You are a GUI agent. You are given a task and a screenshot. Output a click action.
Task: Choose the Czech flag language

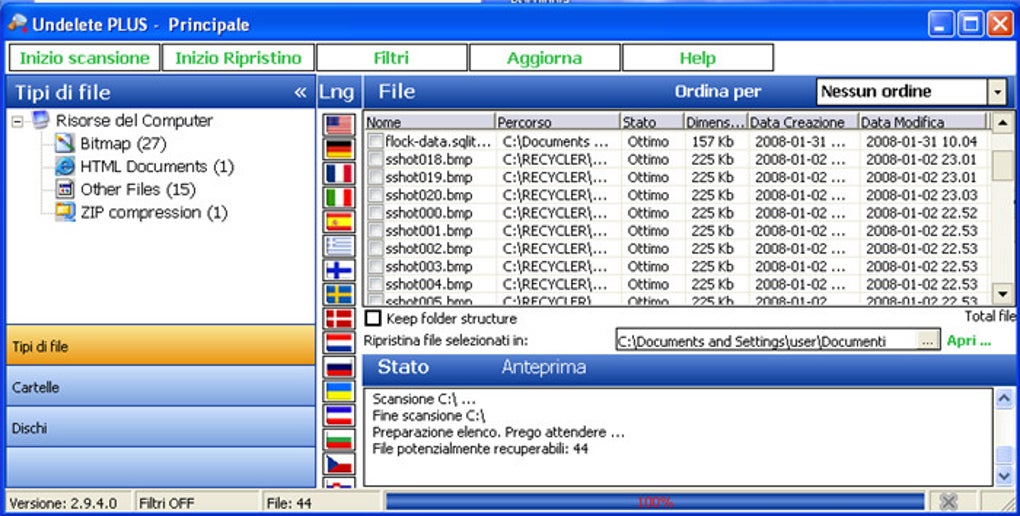point(339,463)
